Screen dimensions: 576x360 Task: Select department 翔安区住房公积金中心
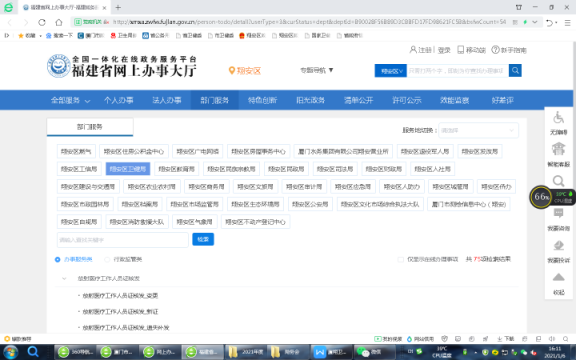coord(134,151)
